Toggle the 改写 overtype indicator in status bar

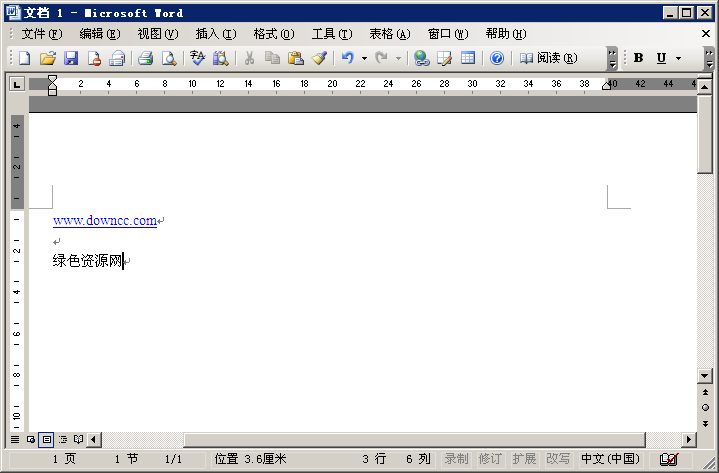[x=558, y=459]
